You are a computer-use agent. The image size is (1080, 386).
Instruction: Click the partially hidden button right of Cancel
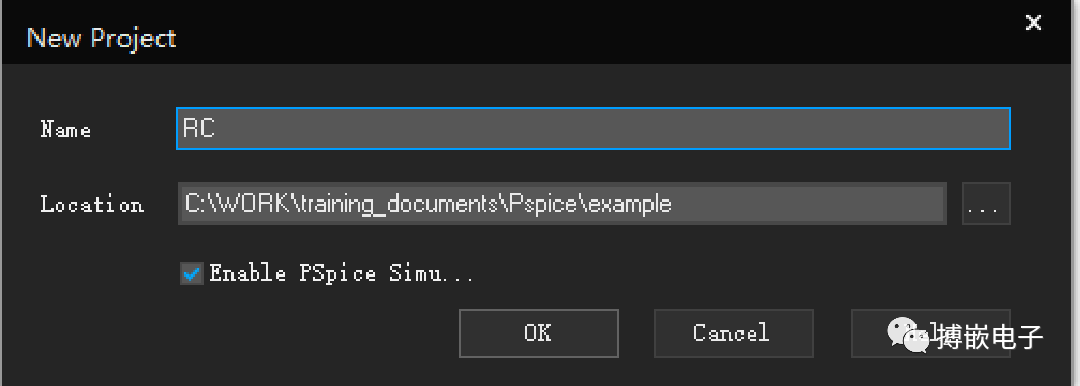pyautogui.click(x=931, y=333)
